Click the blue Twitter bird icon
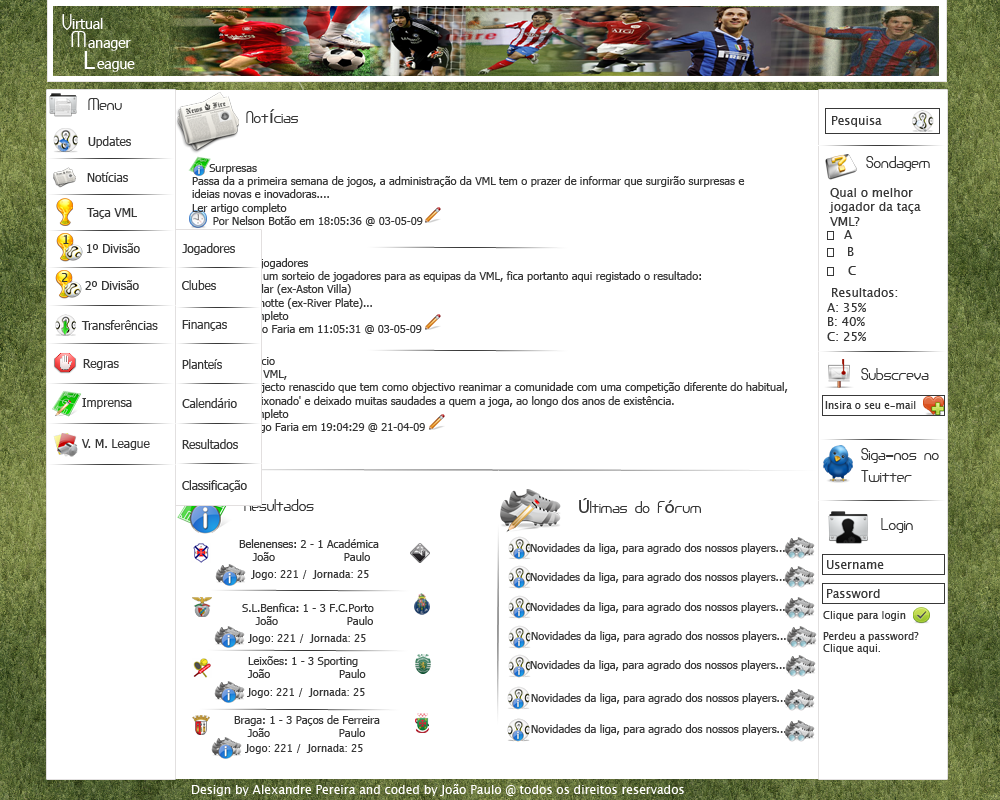 [x=838, y=463]
